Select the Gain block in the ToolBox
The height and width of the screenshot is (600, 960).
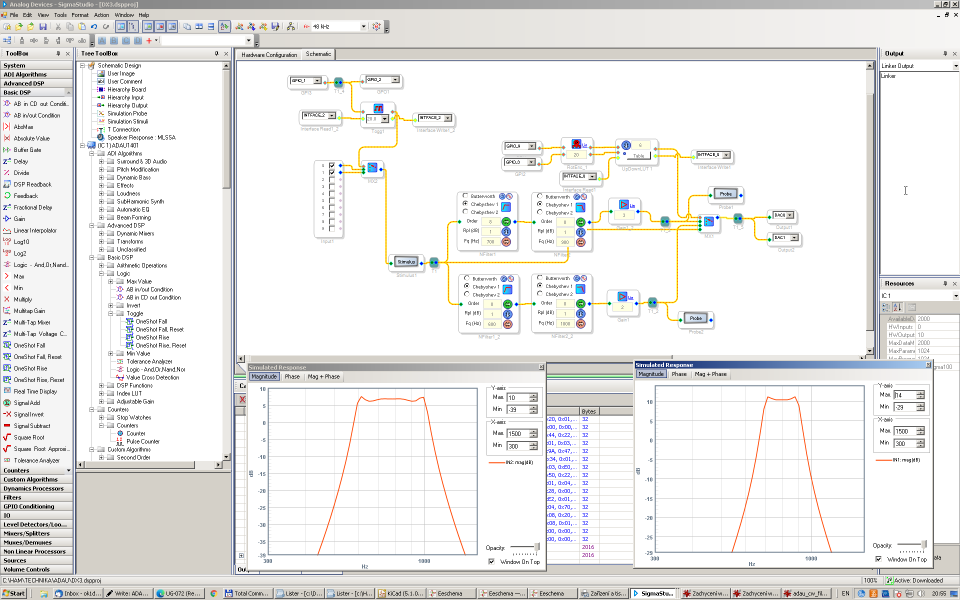click(20, 219)
